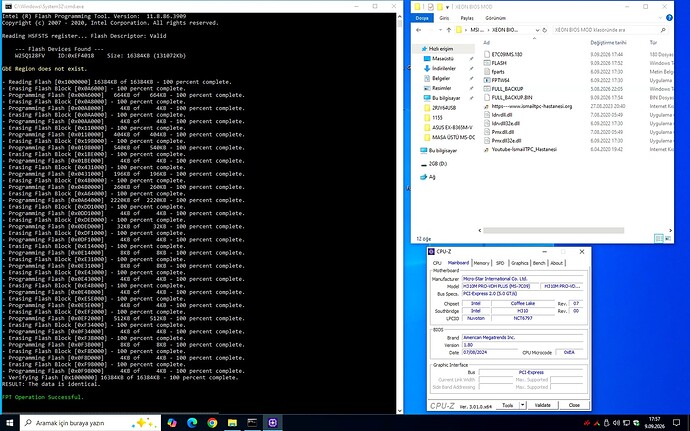Select FPTW64 application file

coord(500,80)
